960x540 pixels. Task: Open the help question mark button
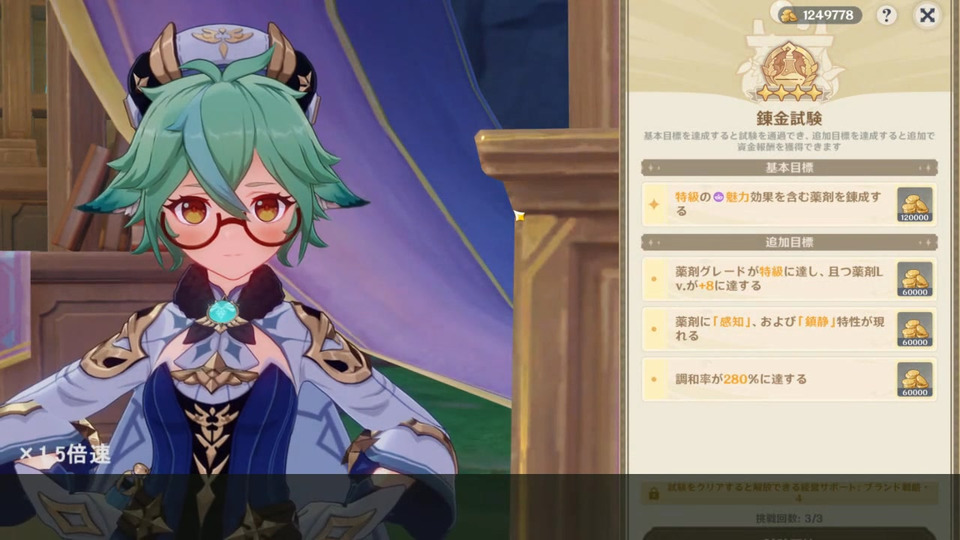coord(886,15)
